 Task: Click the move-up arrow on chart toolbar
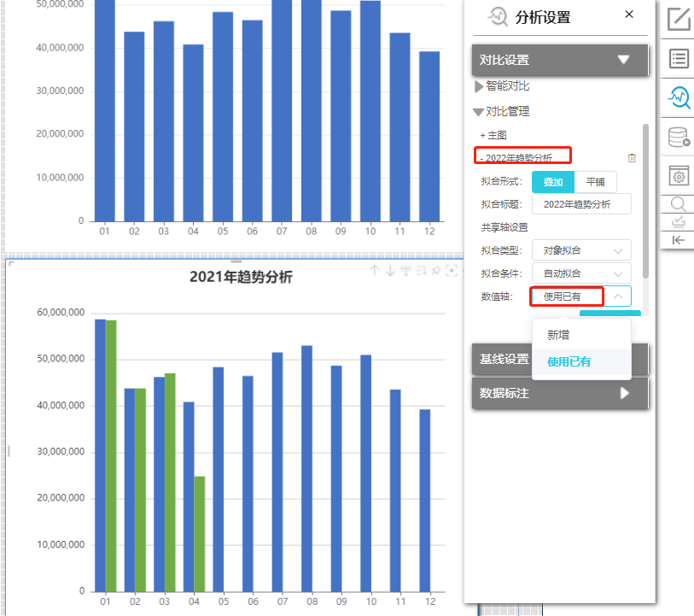tap(375, 271)
